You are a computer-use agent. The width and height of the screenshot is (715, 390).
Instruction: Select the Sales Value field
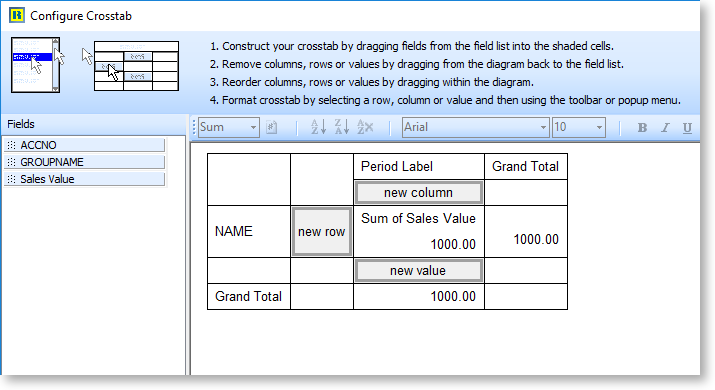pos(85,179)
